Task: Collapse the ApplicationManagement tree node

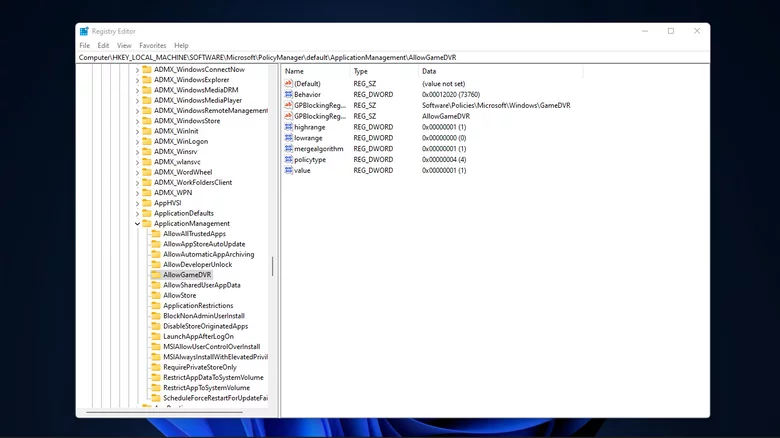Action: 137,224
